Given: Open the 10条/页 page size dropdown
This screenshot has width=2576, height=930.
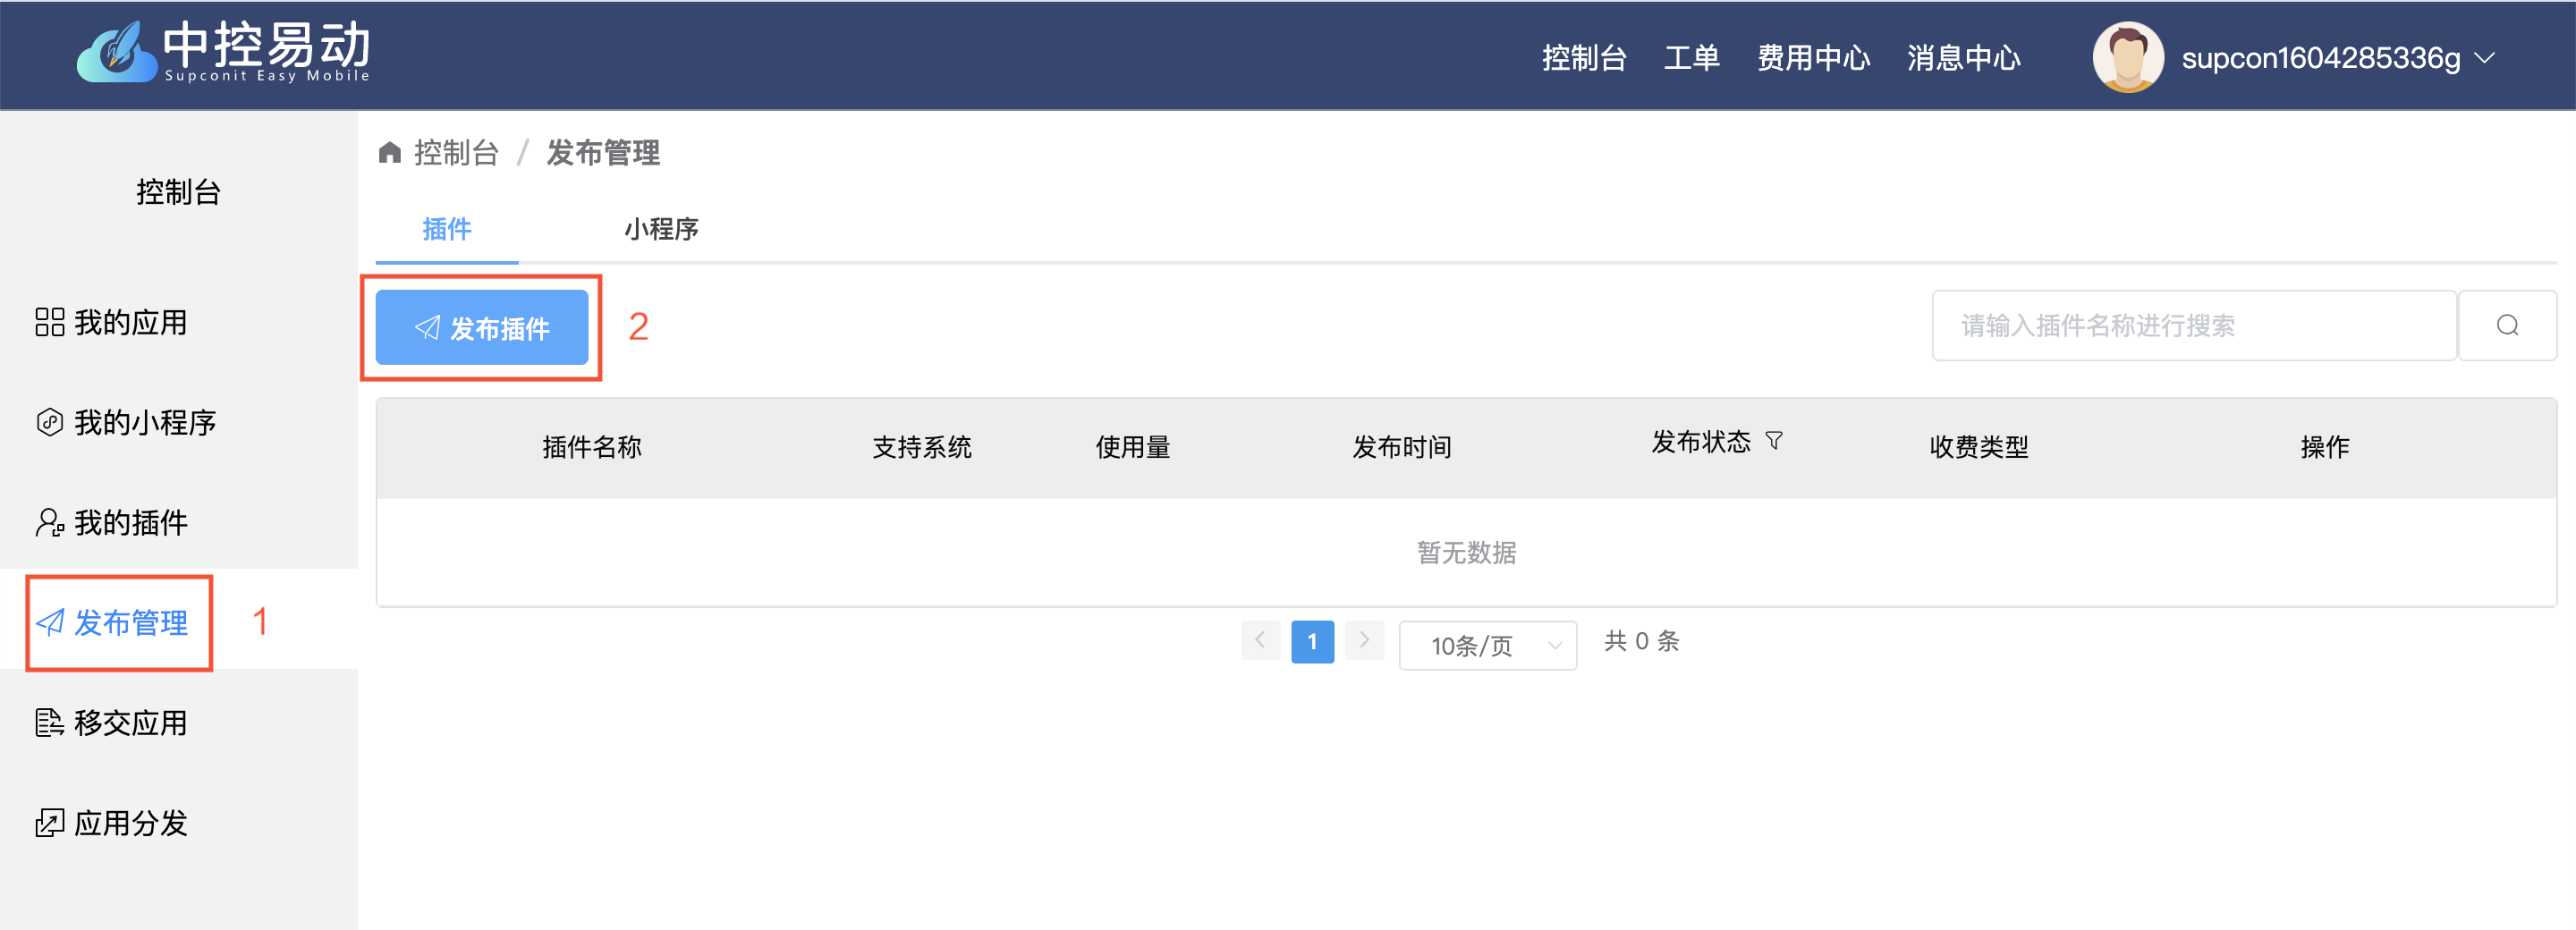Looking at the screenshot, I should (1487, 645).
